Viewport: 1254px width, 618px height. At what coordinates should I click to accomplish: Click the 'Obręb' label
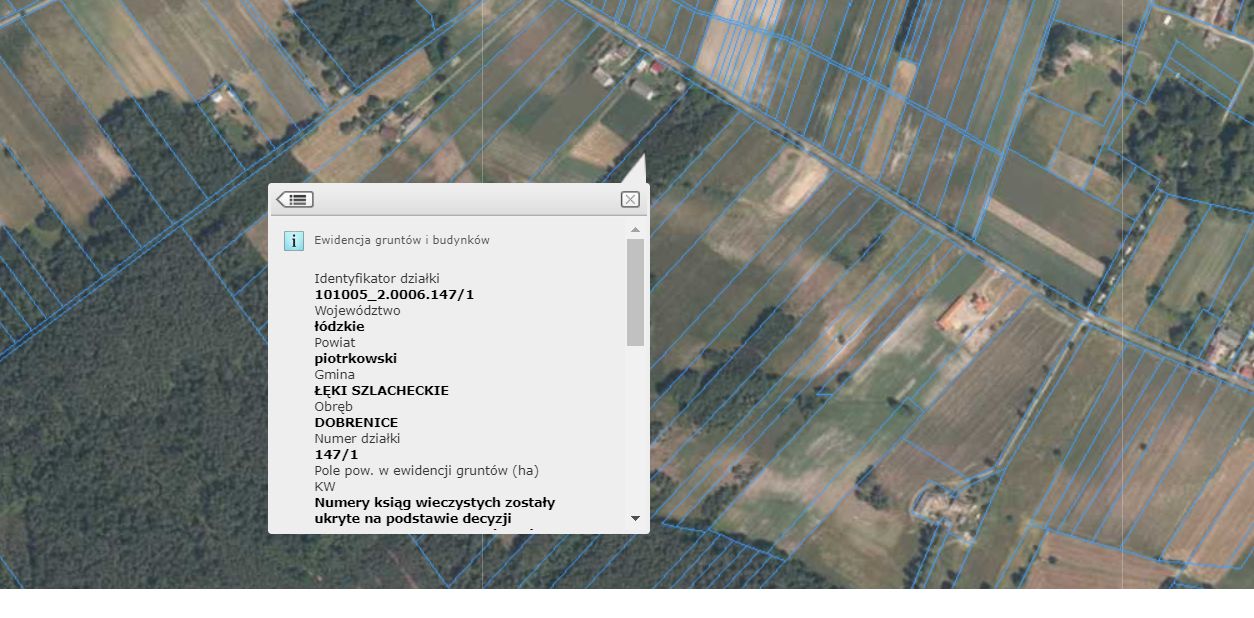[333, 406]
